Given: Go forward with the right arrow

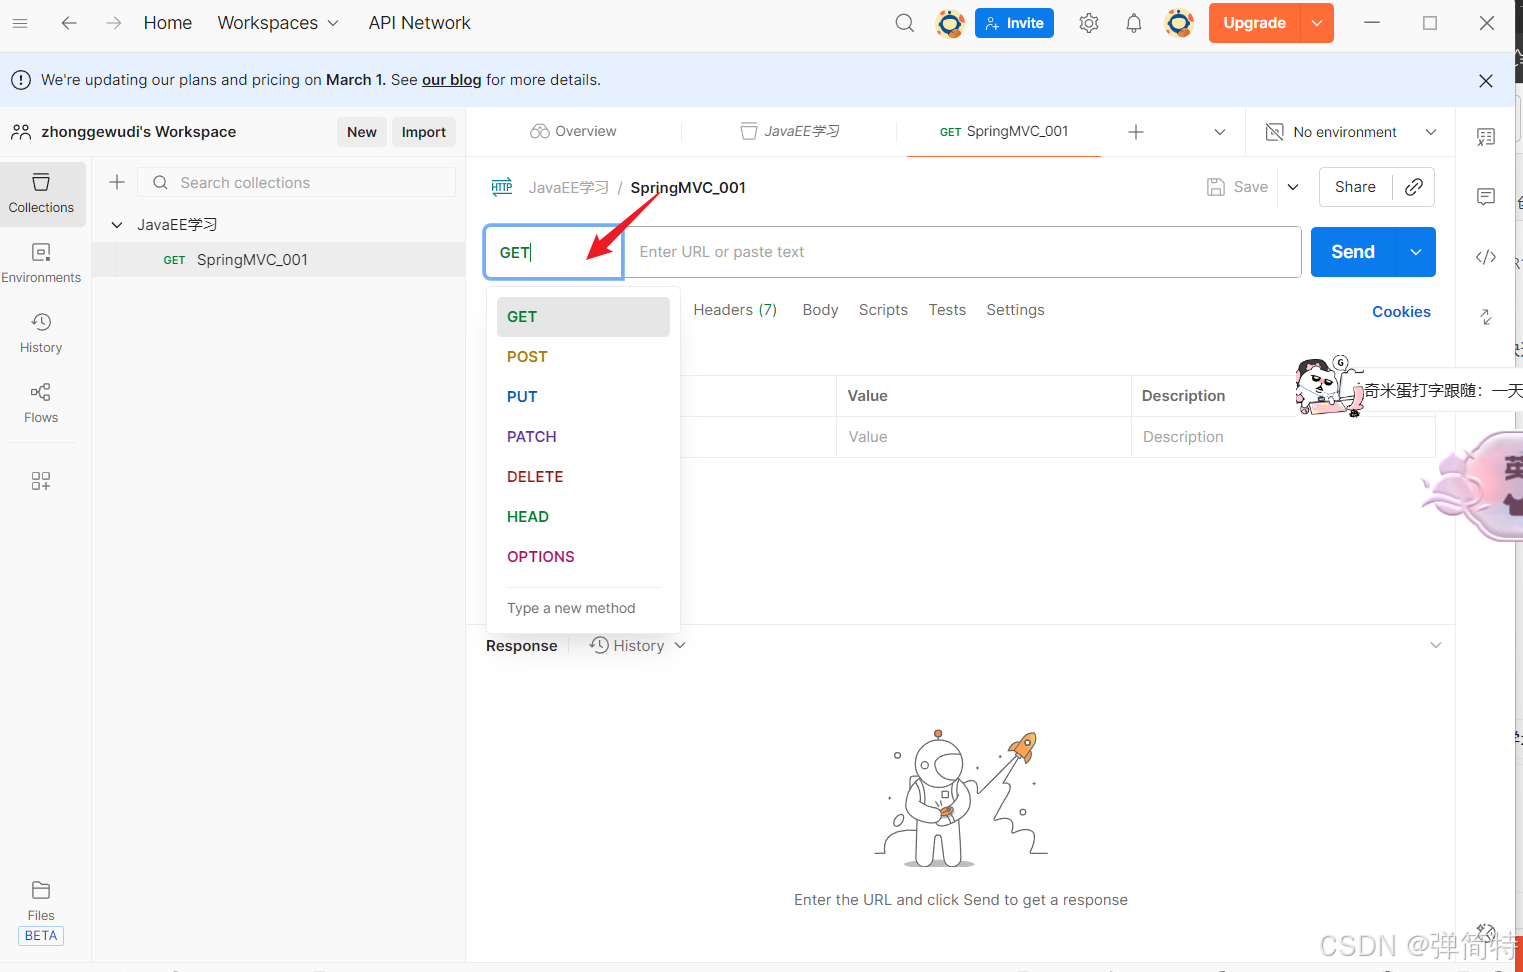Looking at the screenshot, I should 114,23.
